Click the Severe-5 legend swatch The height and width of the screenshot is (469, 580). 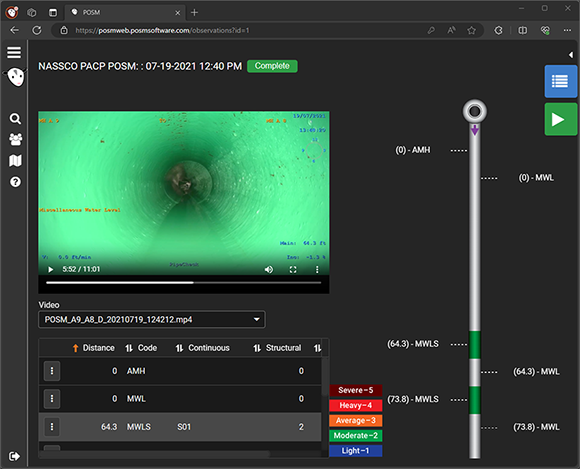(355, 390)
